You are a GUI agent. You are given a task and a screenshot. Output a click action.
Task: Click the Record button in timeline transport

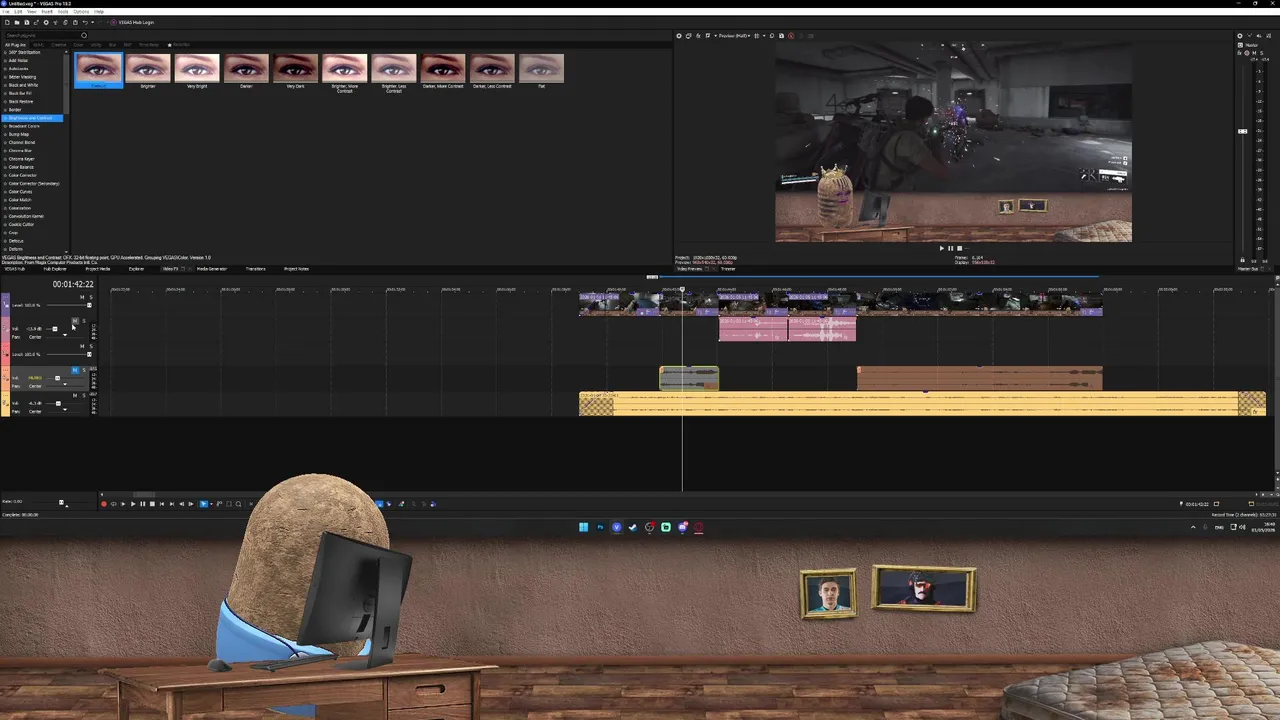104,504
